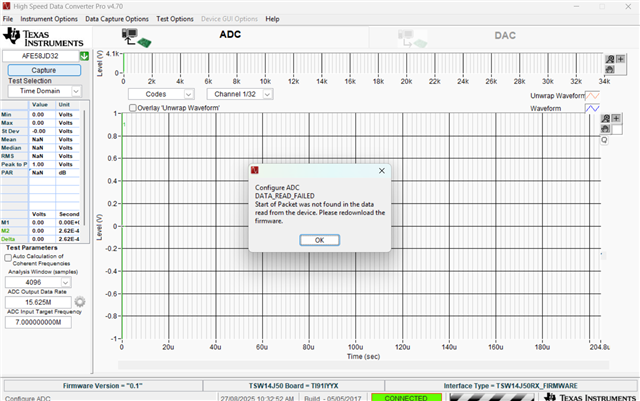
Task: Open the File menu
Action: pyautogui.click(x=8, y=19)
